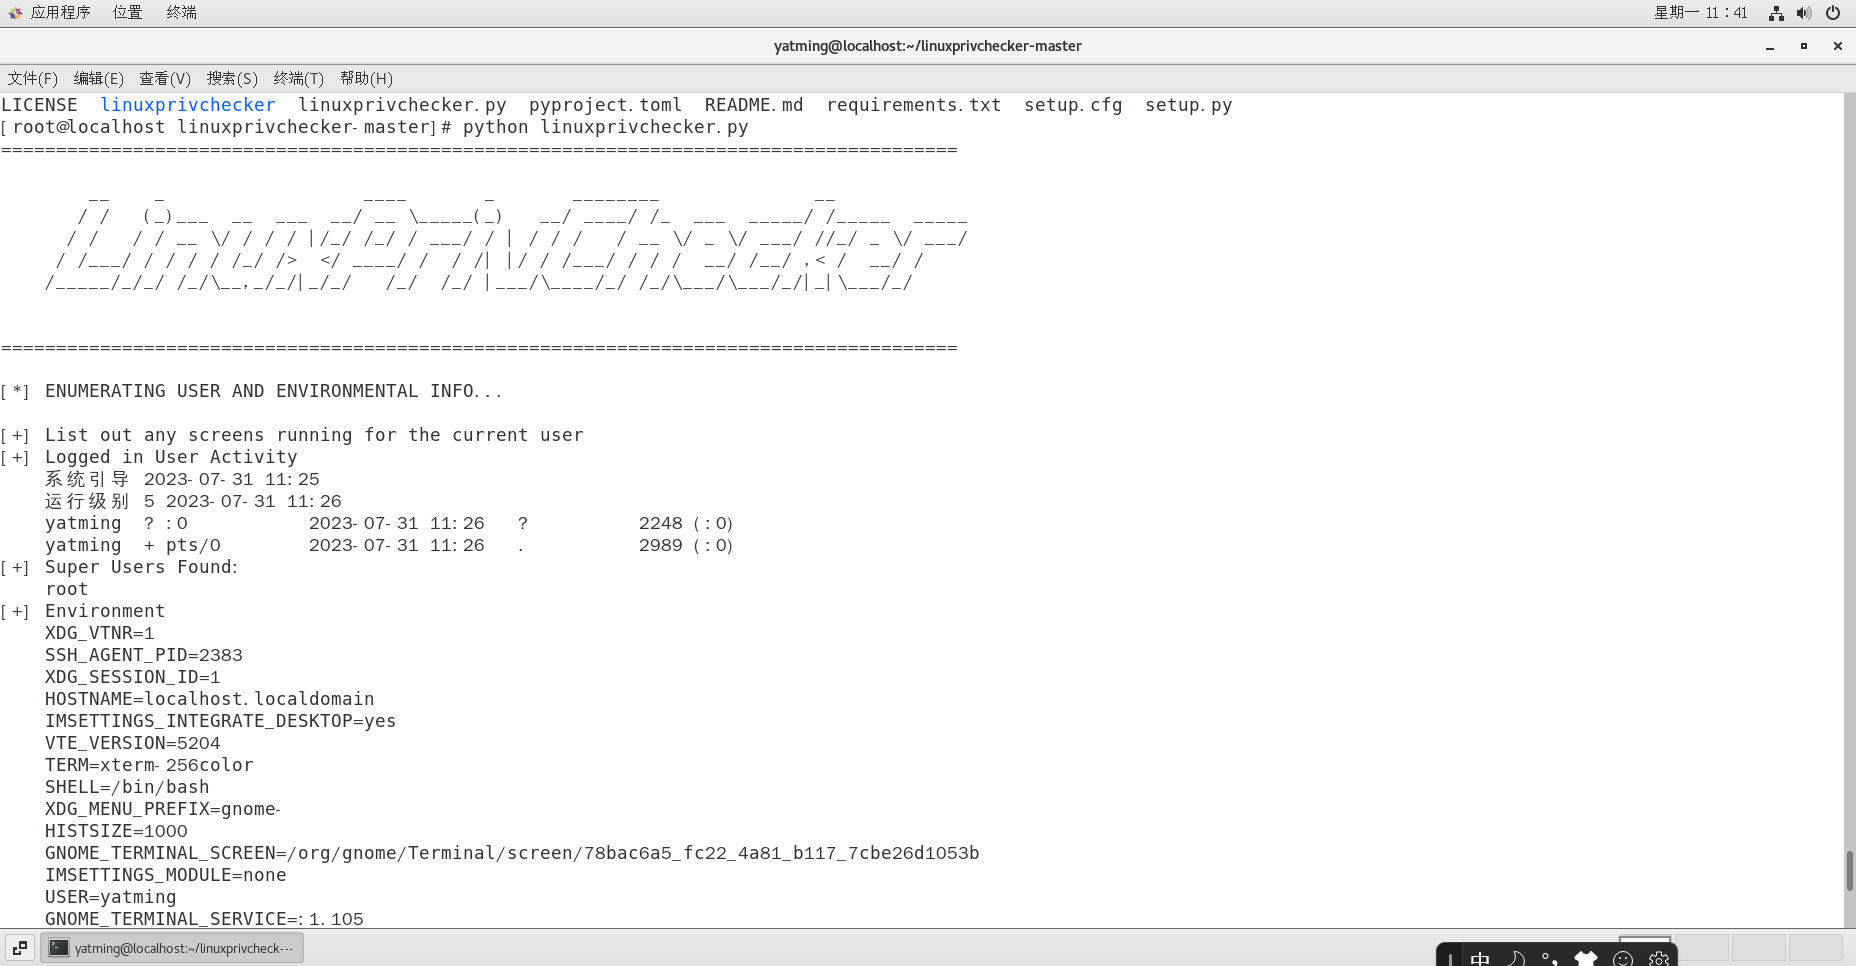Click the terminal icon on the taskbar entry

point(59,948)
